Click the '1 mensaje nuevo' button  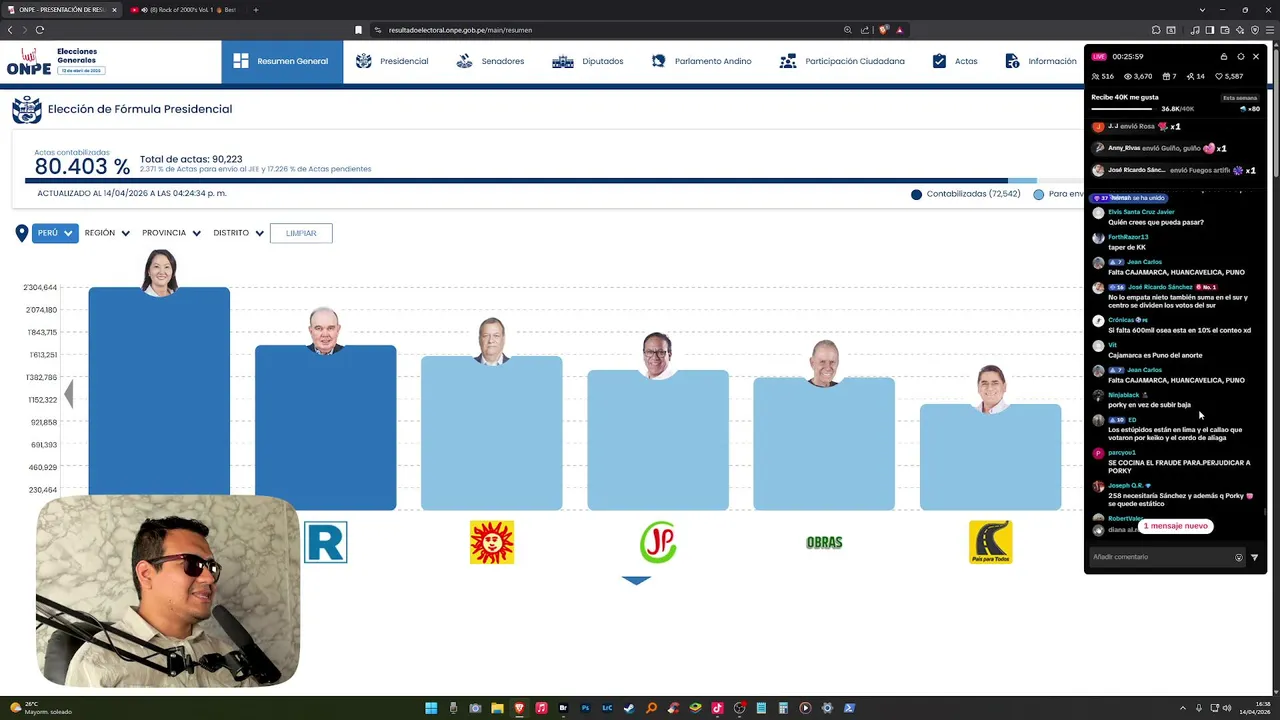coord(1176,526)
